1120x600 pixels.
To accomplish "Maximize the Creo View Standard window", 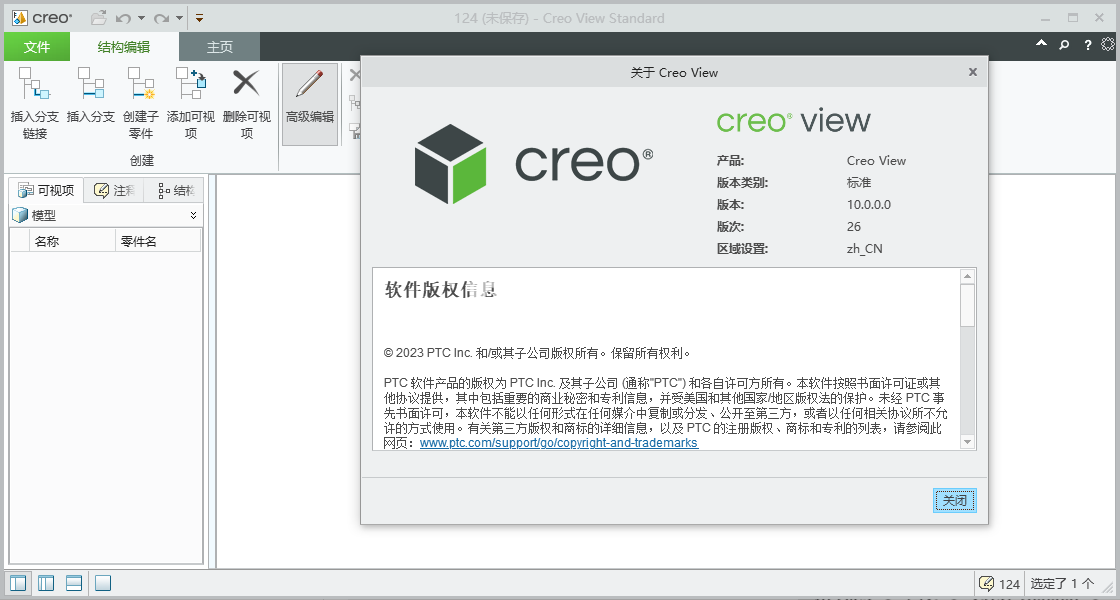I will 1073,18.
